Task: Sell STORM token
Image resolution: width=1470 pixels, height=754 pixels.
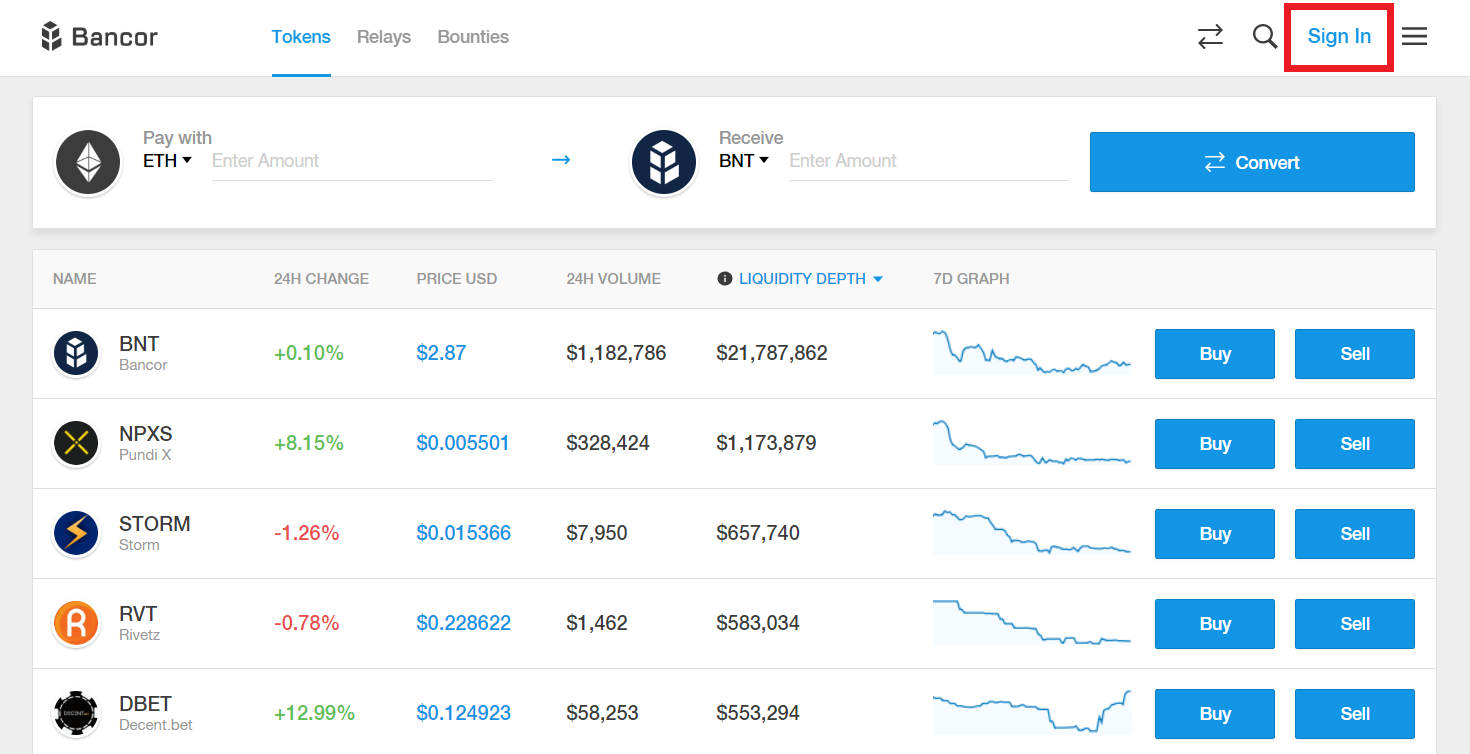Action: click(x=1355, y=534)
